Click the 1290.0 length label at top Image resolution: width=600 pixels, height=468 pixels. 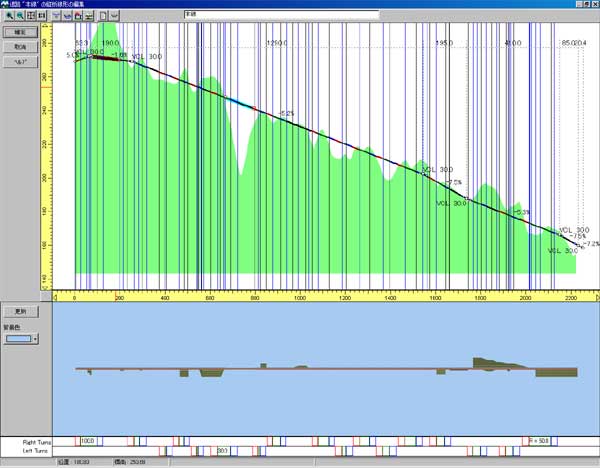(x=277, y=43)
